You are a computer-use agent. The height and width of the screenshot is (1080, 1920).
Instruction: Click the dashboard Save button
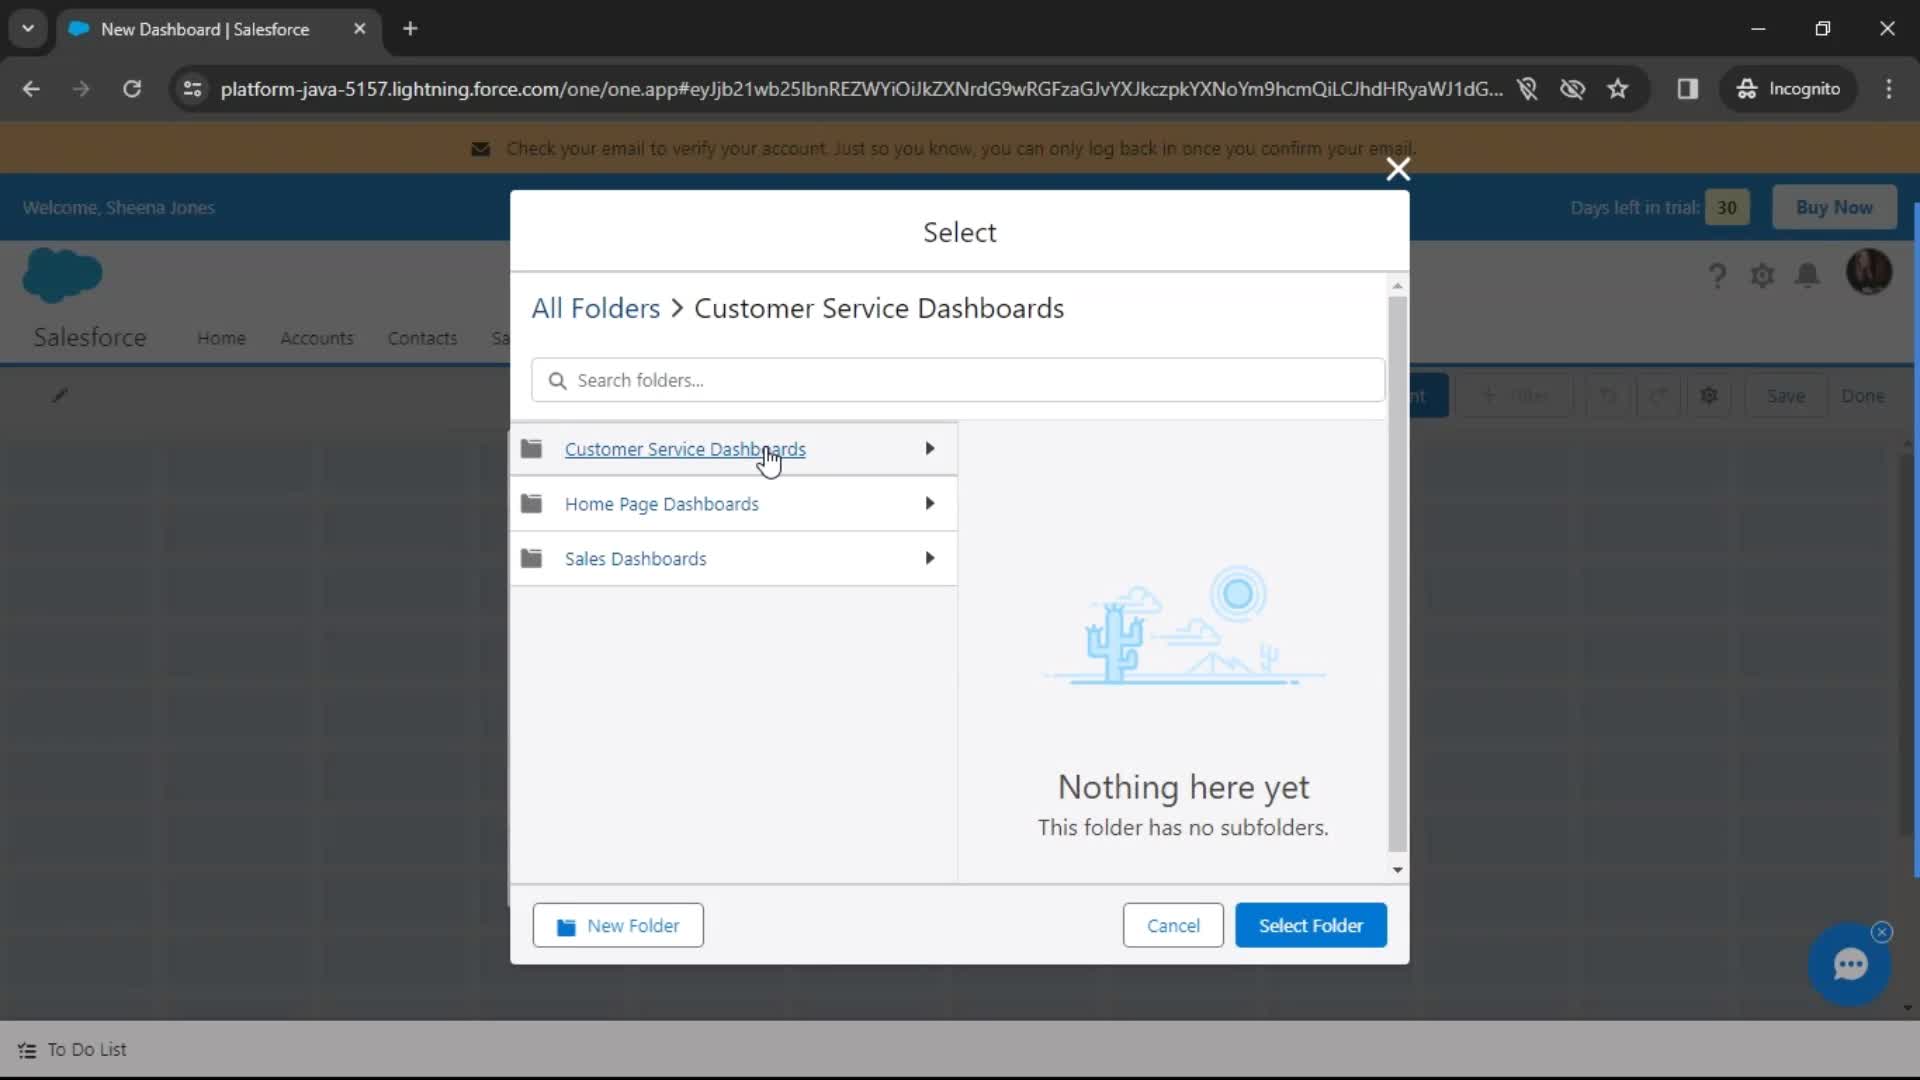[1786, 396]
